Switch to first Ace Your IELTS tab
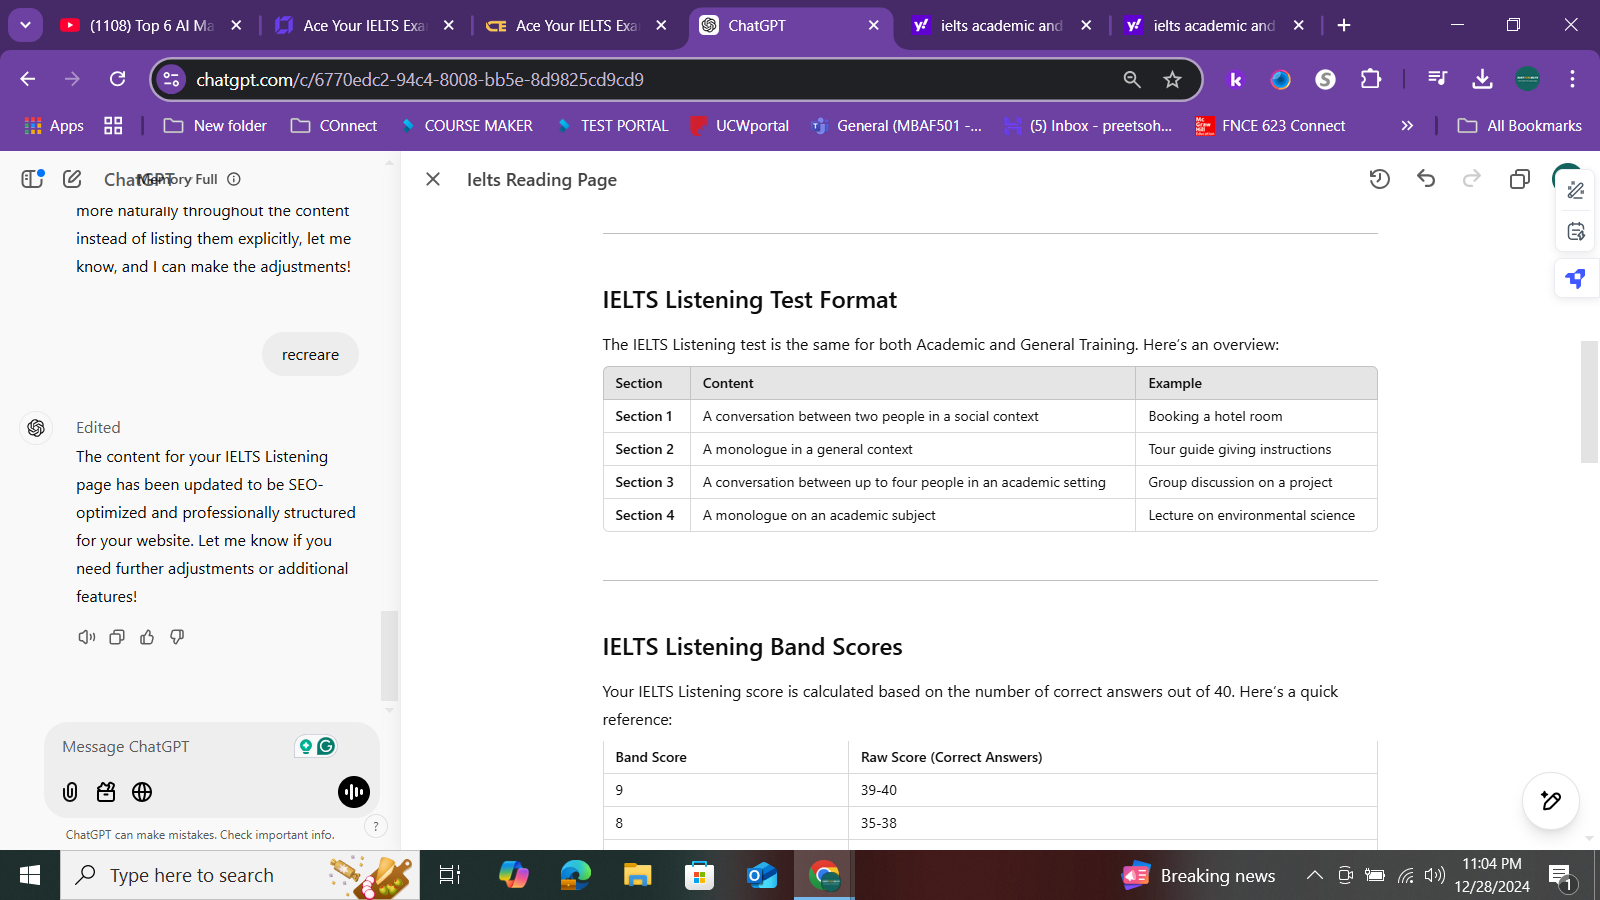Viewport: 1600px width, 900px height. [x=365, y=25]
